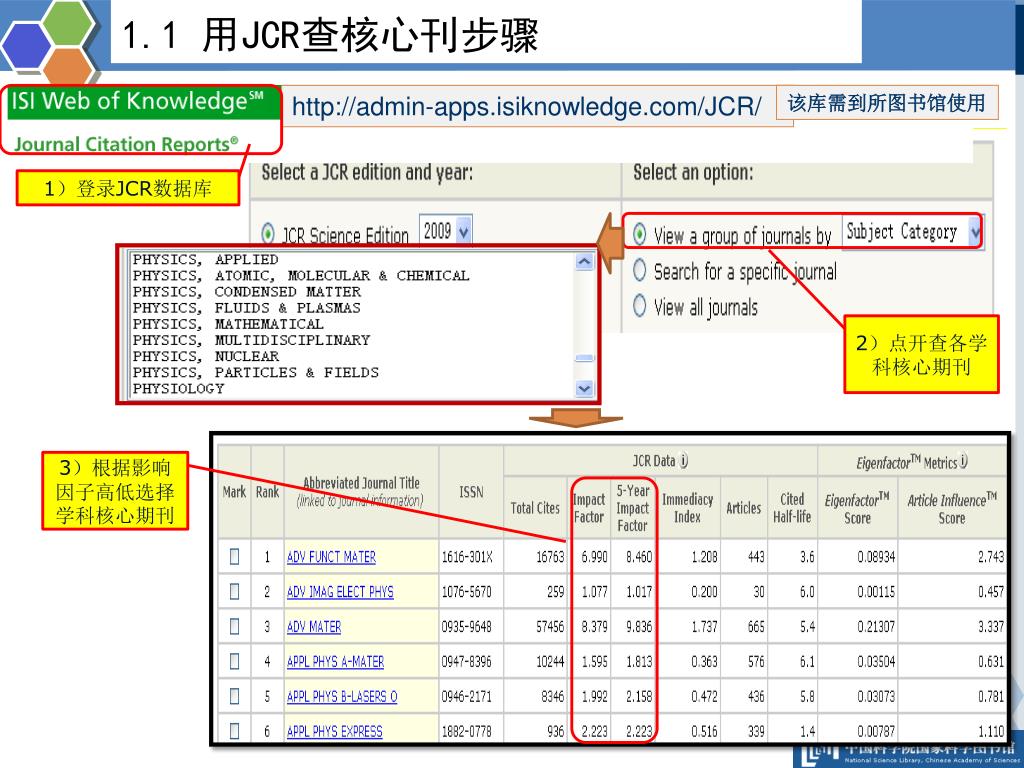
Task: Click the JCR Data info icon
Action: click(683, 460)
